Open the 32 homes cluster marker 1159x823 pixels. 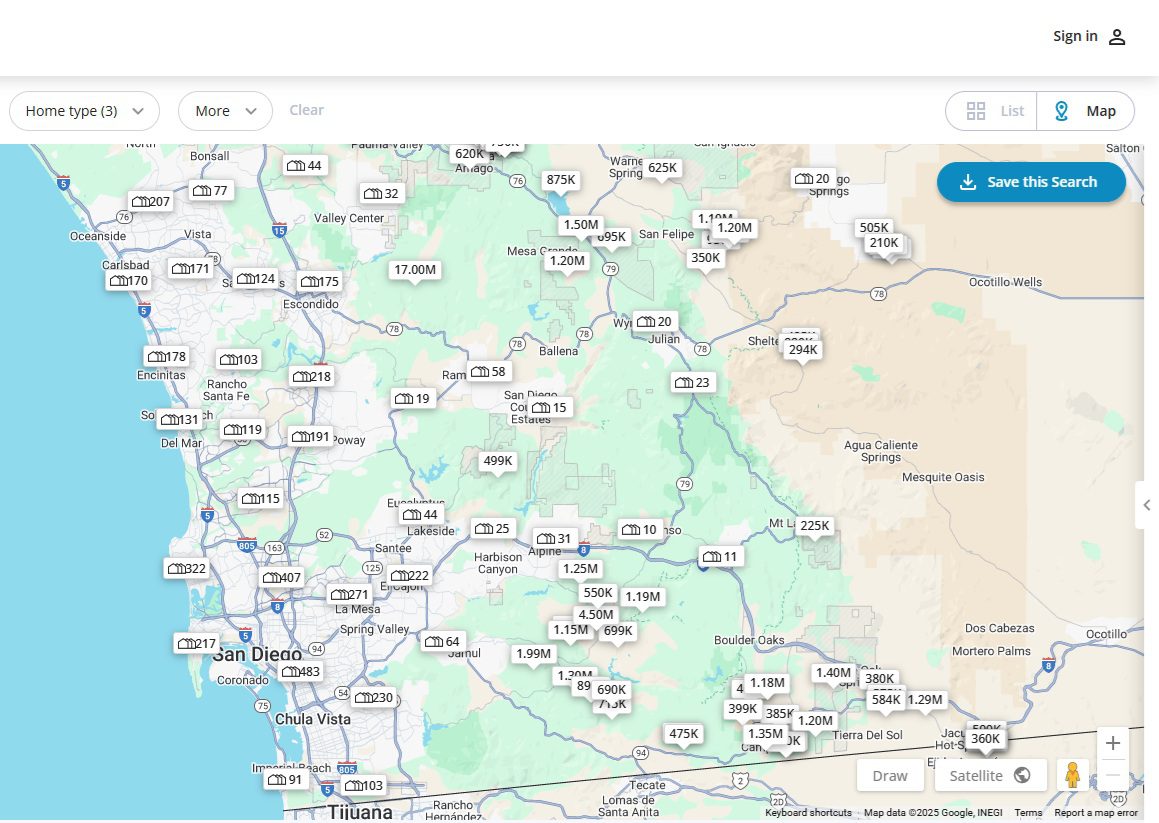click(x=381, y=194)
